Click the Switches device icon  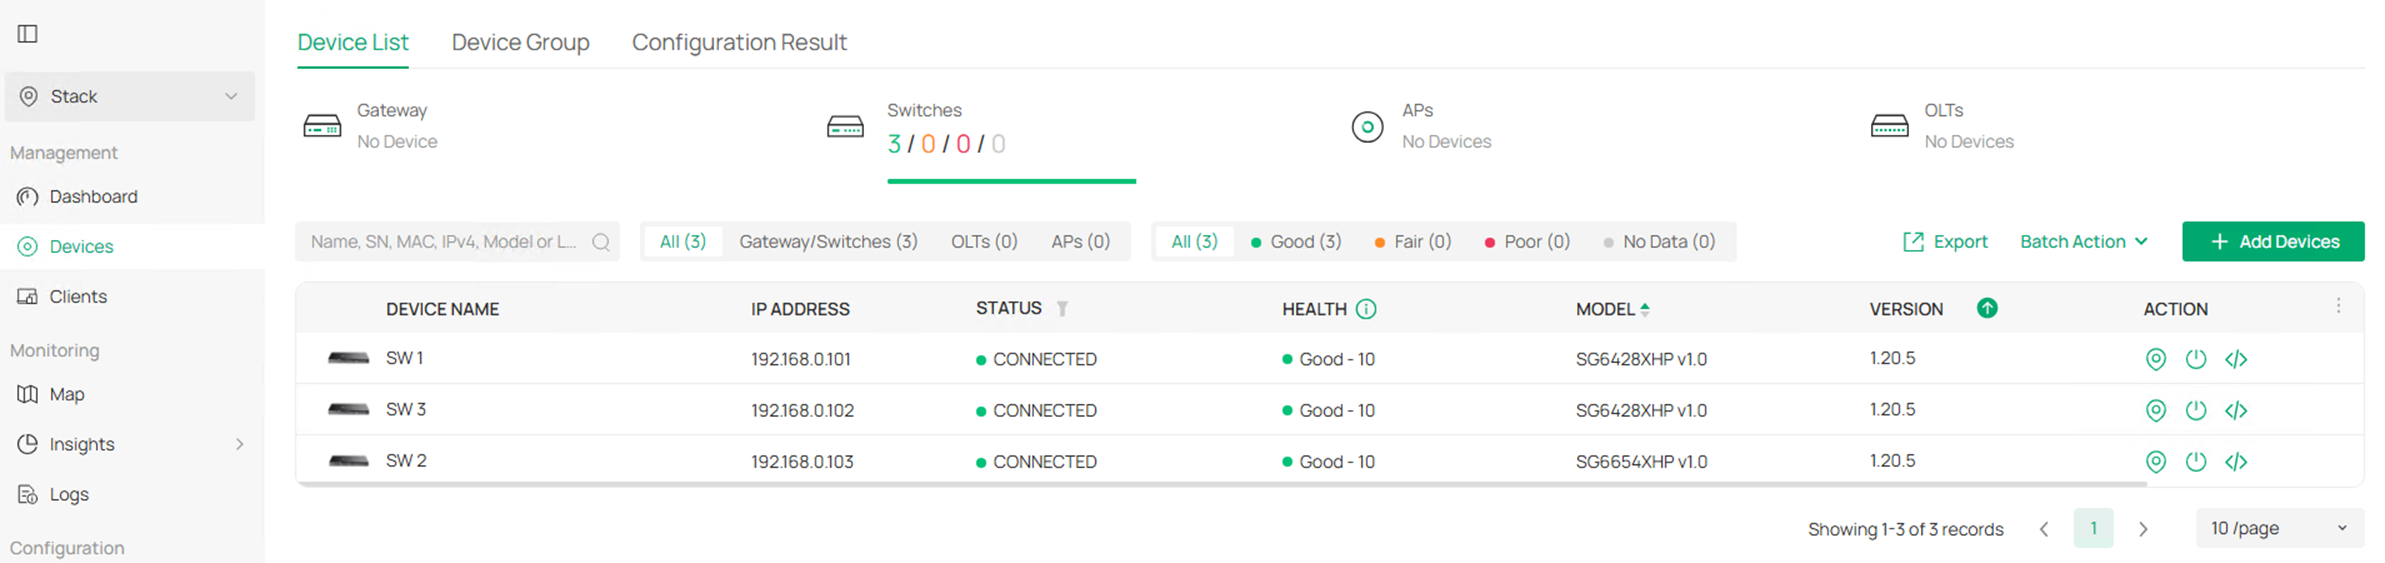(845, 126)
